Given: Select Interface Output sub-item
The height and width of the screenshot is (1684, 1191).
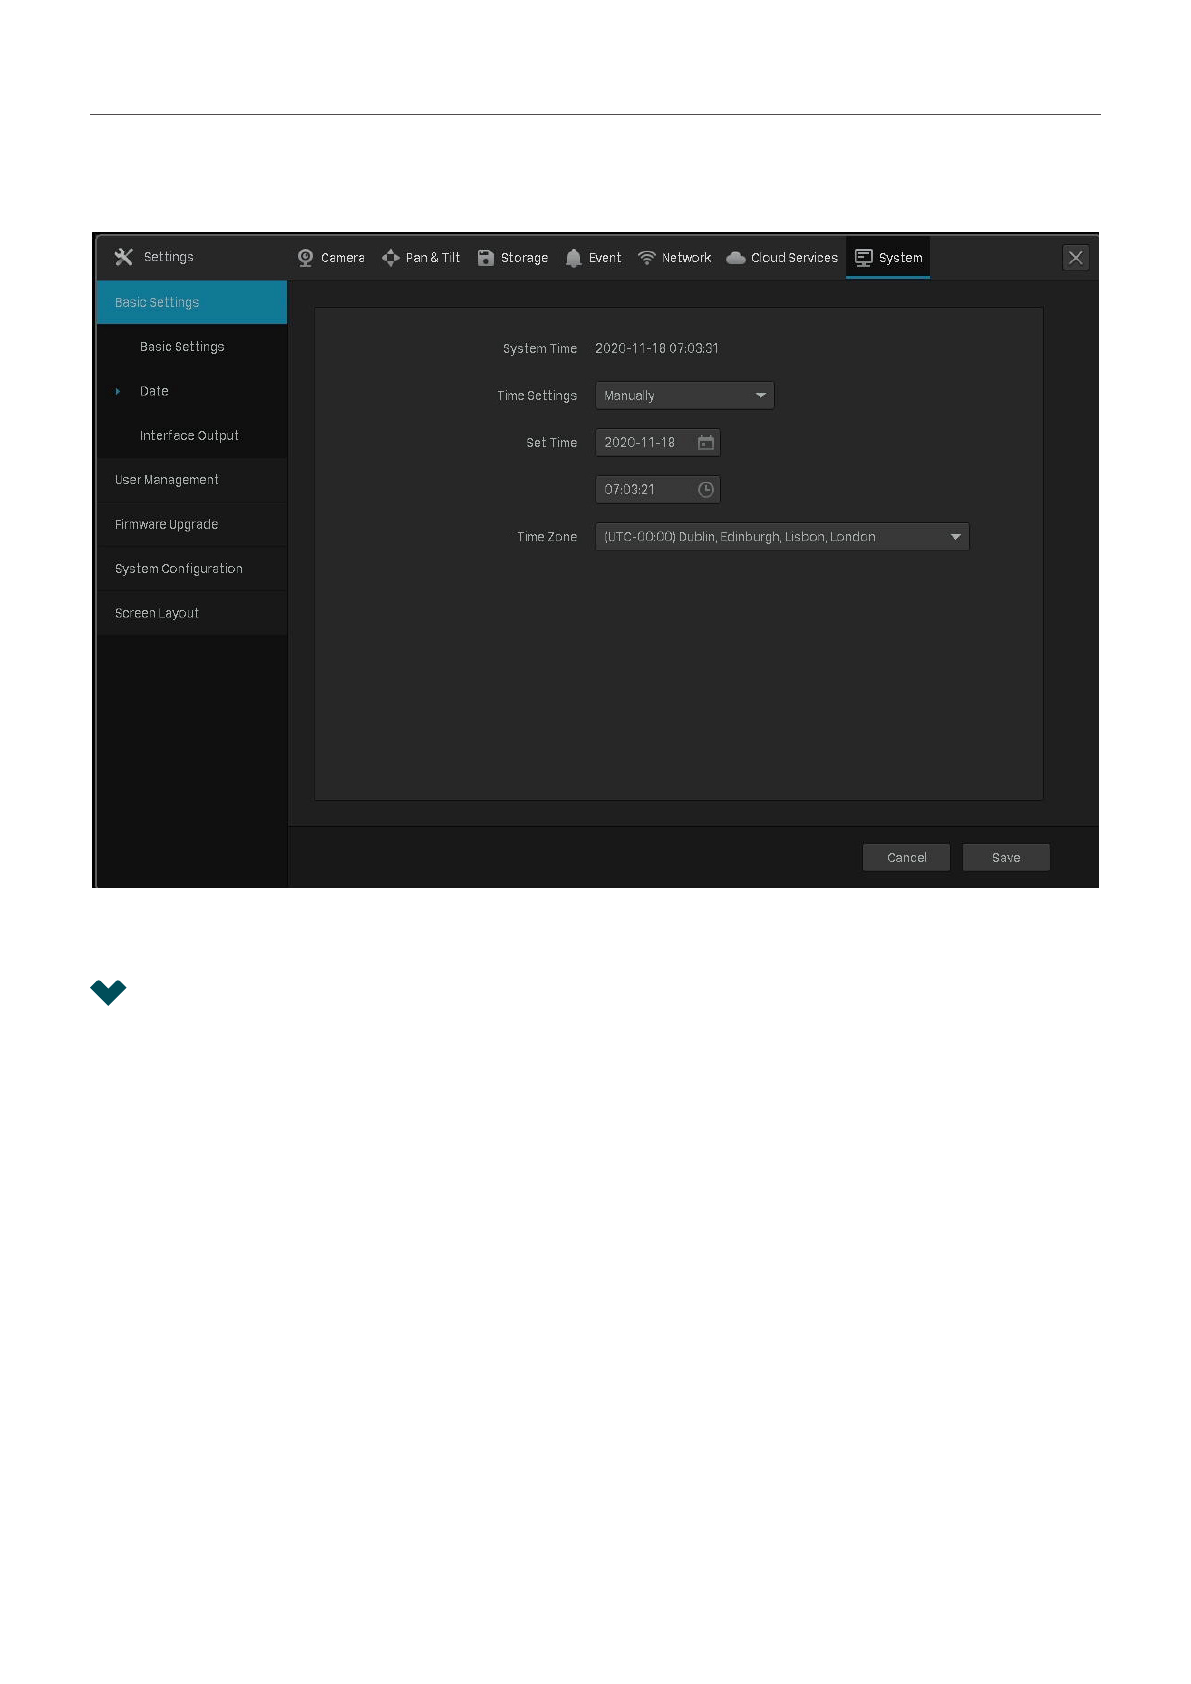Looking at the screenshot, I should tap(189, 436).
